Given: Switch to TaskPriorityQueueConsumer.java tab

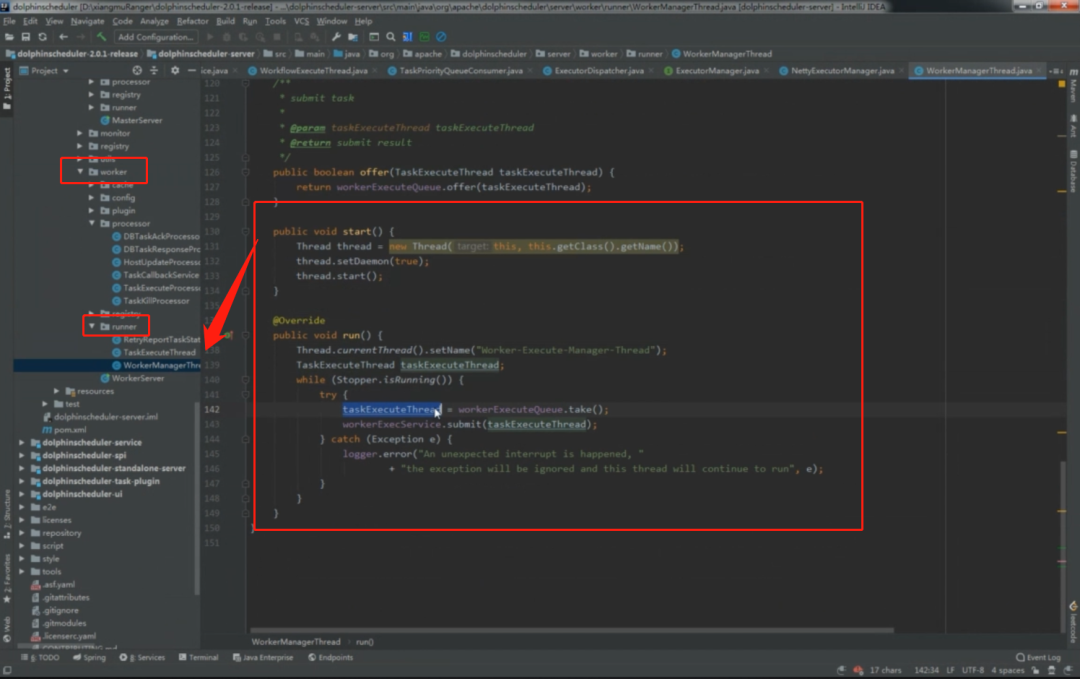Looking at the screenshot, I should click(x=461, y=70).
